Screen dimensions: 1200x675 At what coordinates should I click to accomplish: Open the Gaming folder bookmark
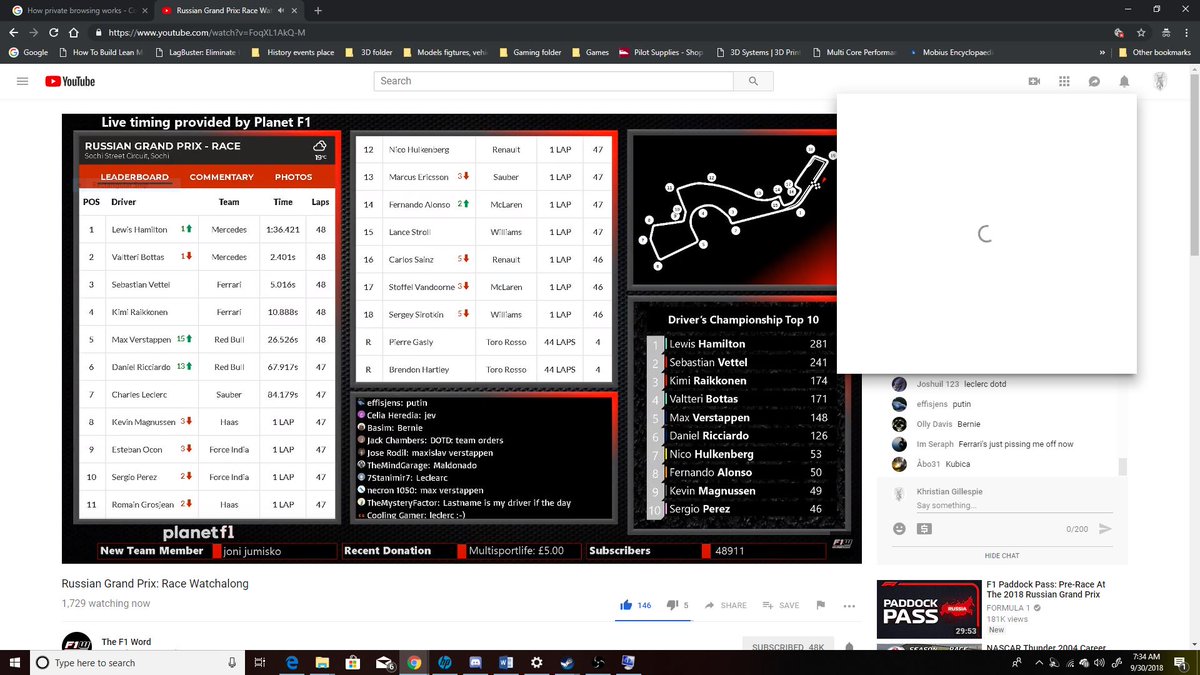529,52
